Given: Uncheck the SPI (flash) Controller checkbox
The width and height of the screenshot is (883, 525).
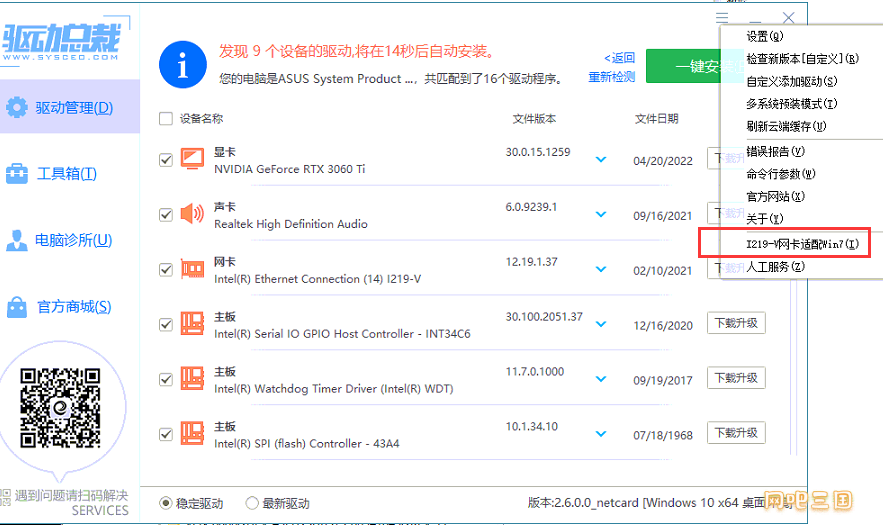Looking at the screenshot, I should (166, 434).
